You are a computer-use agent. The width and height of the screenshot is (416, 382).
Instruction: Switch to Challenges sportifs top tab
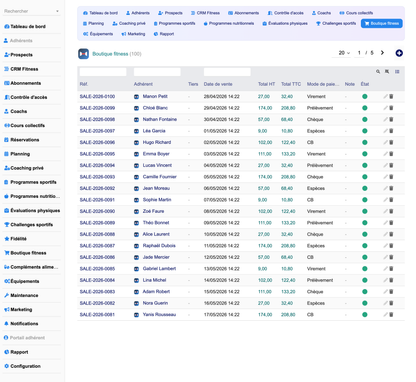pos(336,23)
